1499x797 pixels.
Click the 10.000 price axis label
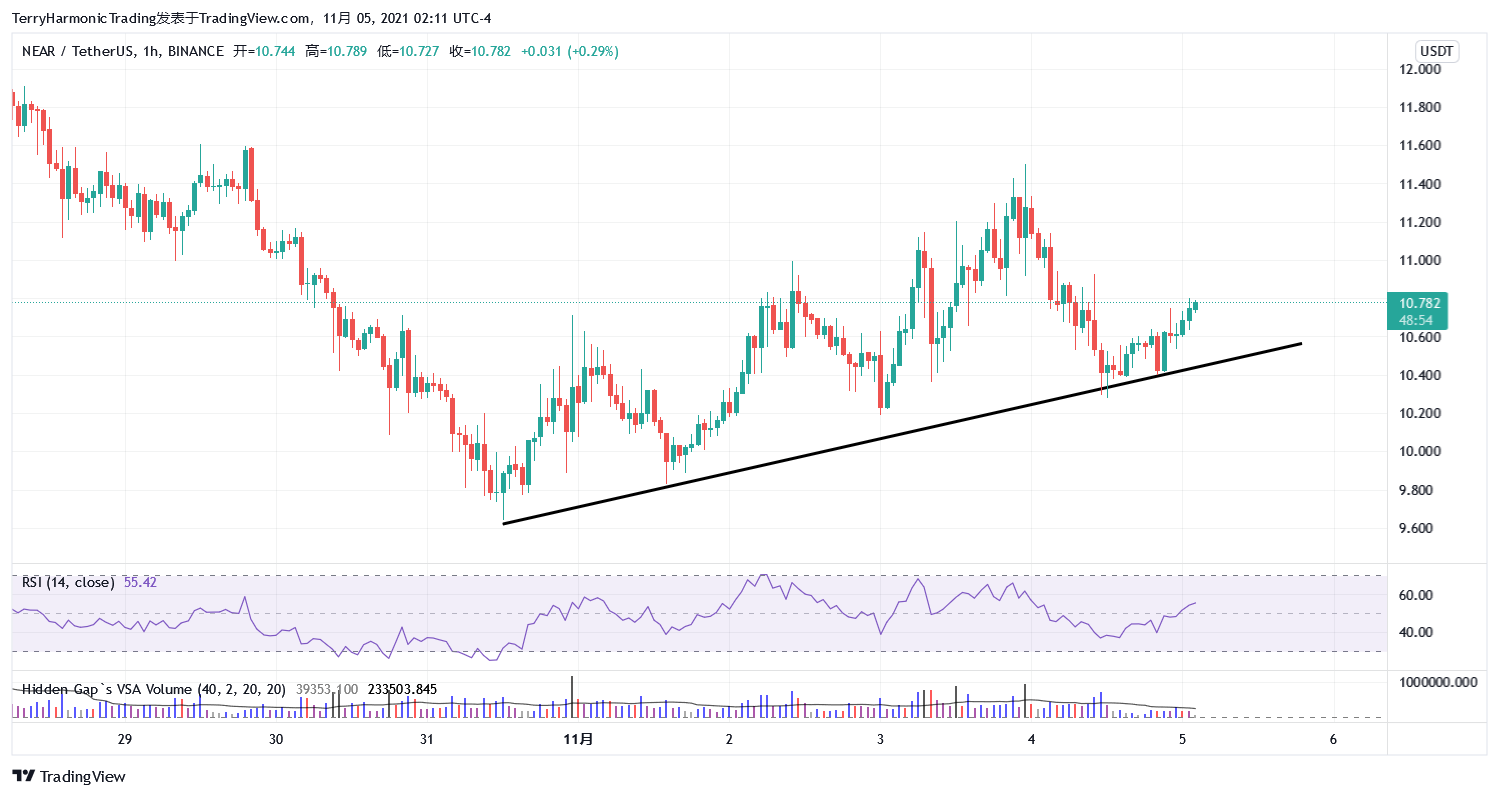coord(1420,452)
